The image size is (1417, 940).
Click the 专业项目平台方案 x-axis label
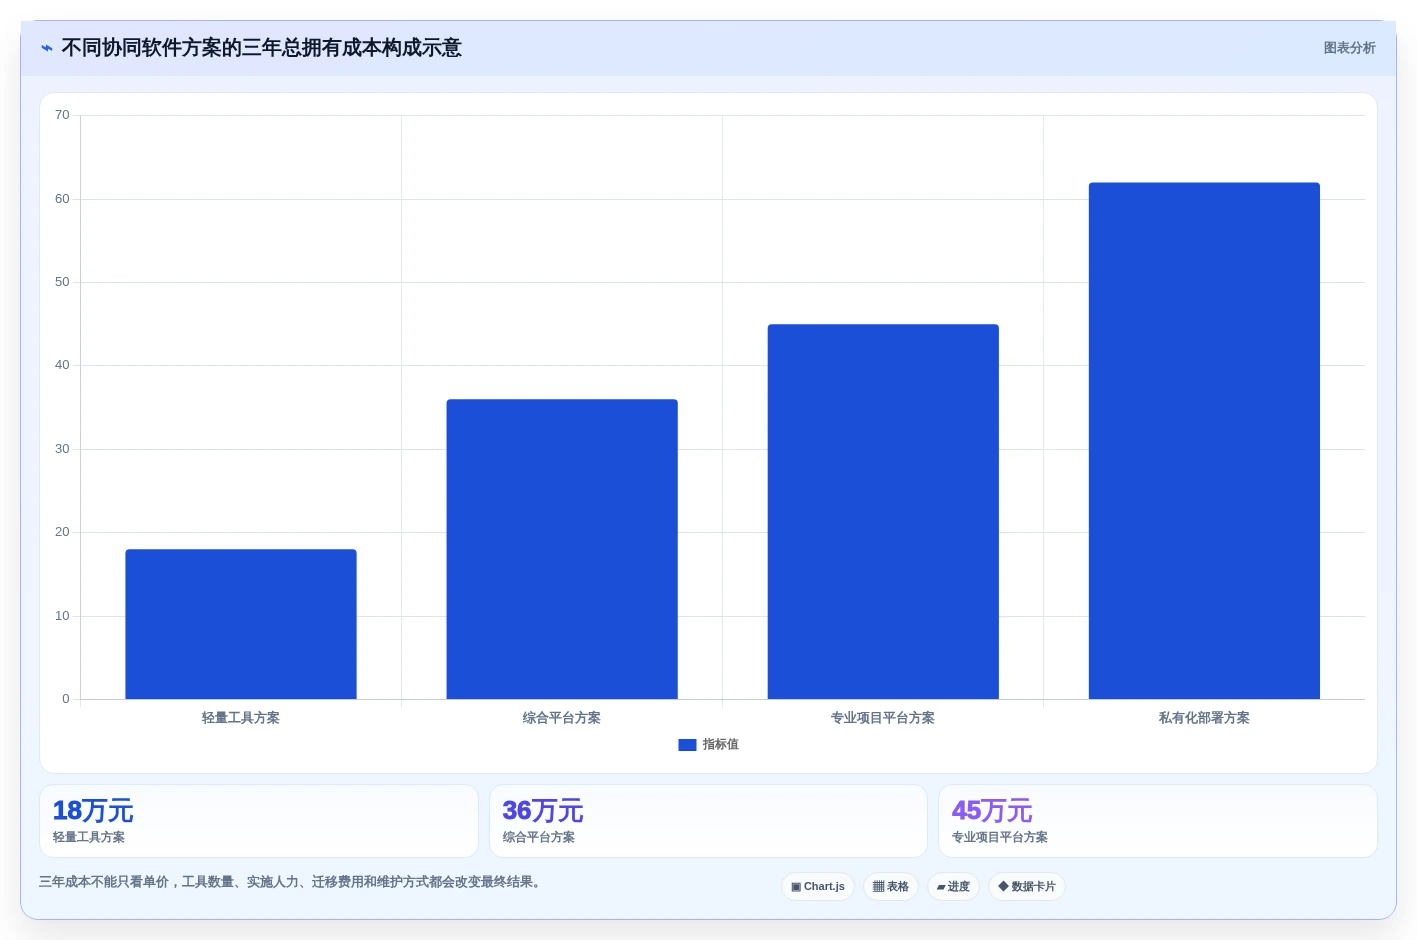tap(883, 718)
